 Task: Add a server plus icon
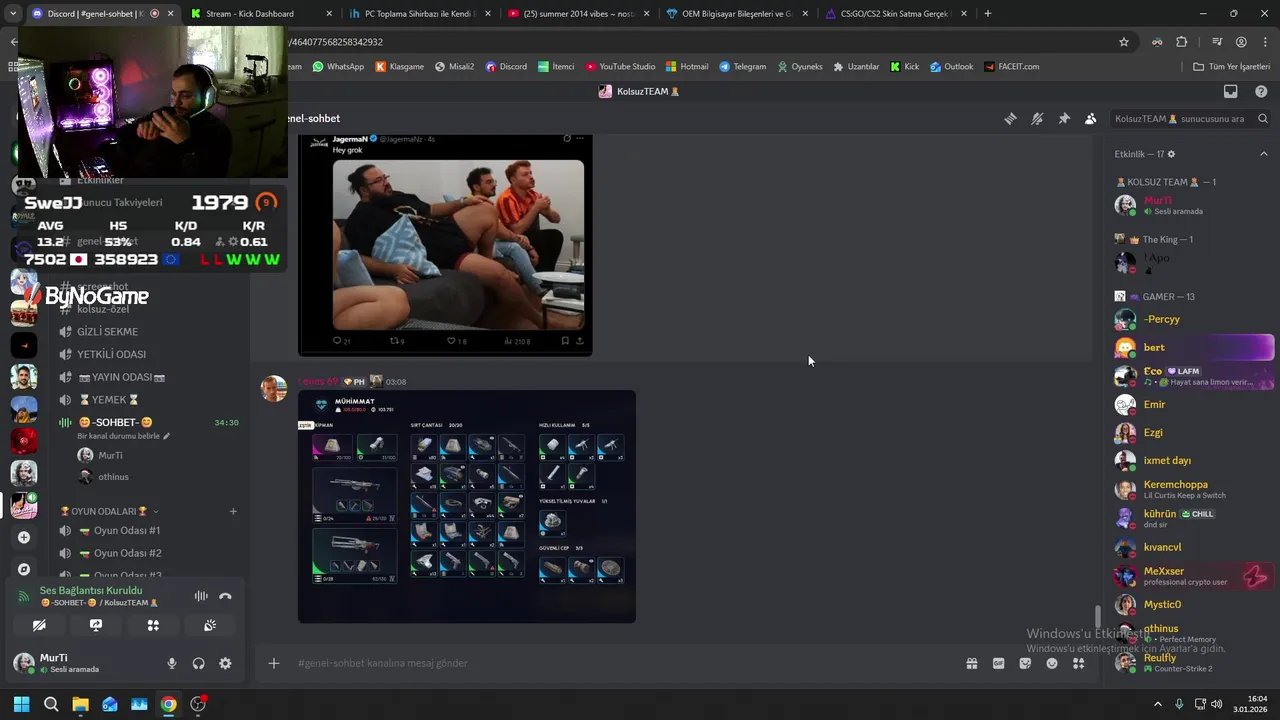tap(24, 537)
